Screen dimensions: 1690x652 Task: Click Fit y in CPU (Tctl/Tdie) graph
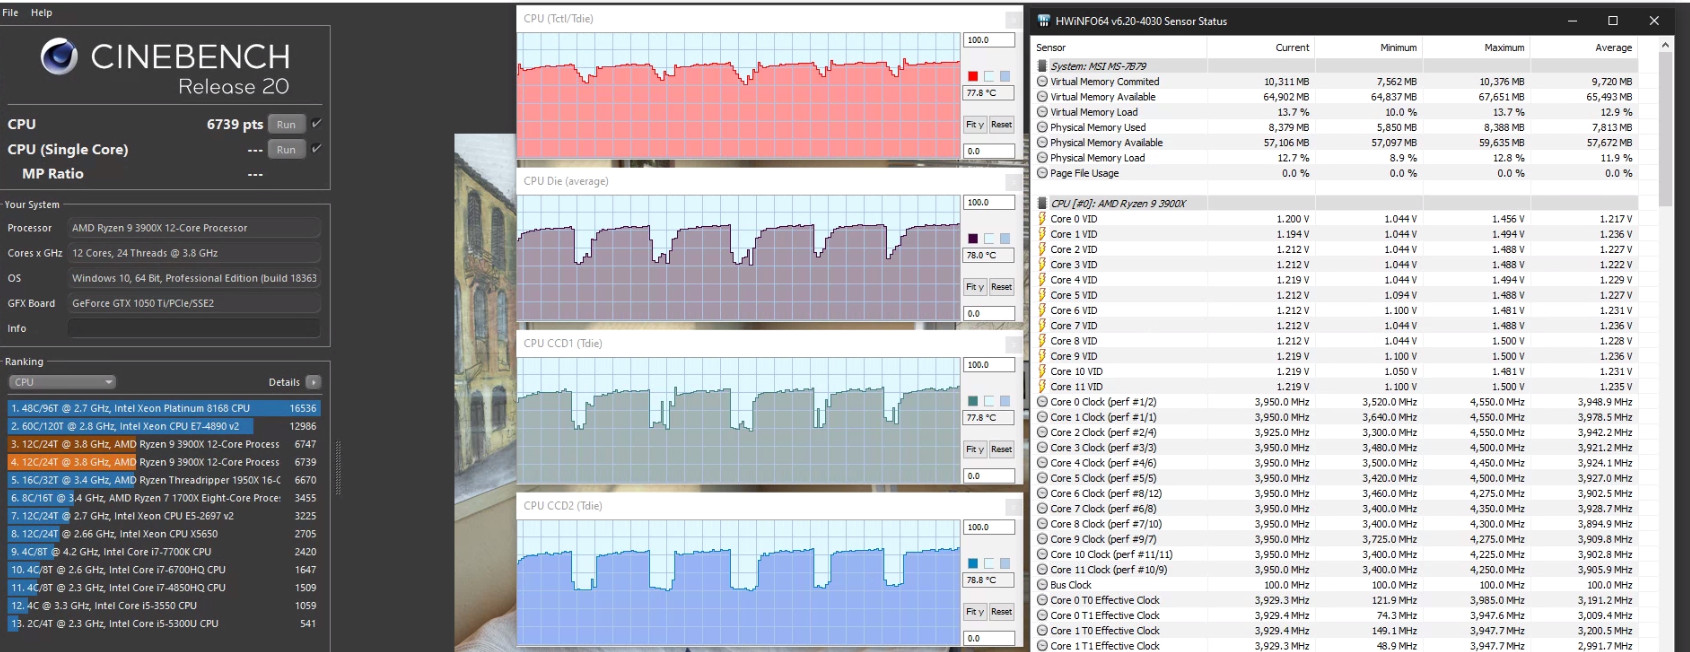click(975, 125)
